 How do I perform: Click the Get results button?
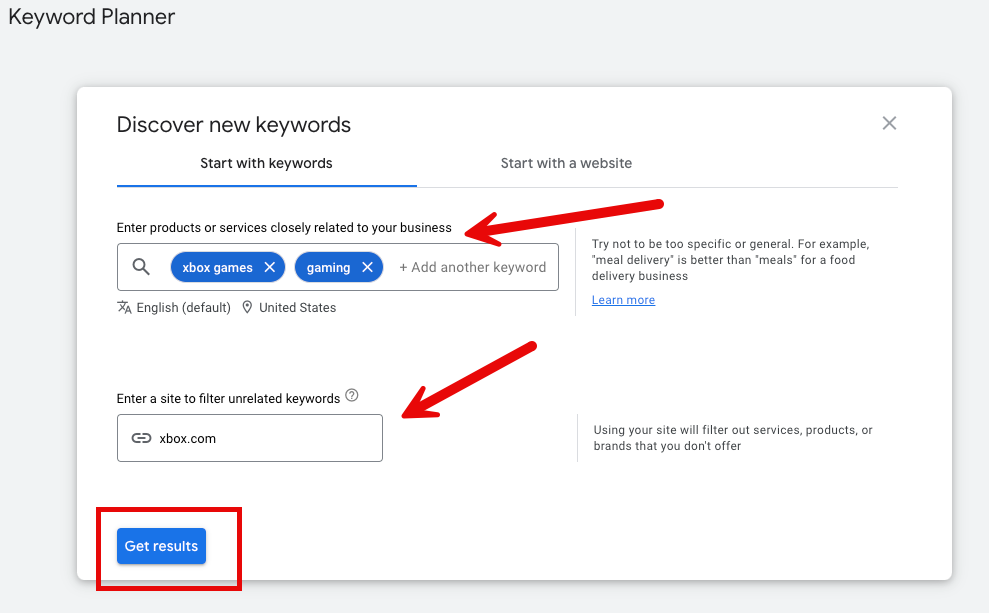[161, 546]
